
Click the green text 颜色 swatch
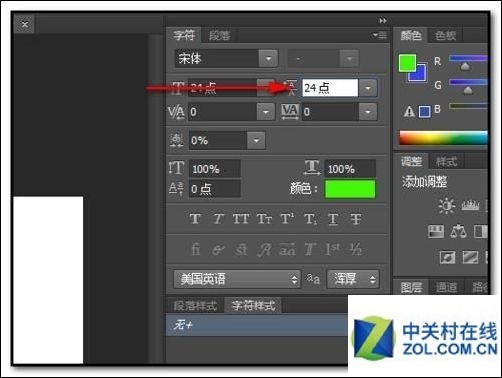(x=350, y=189)
